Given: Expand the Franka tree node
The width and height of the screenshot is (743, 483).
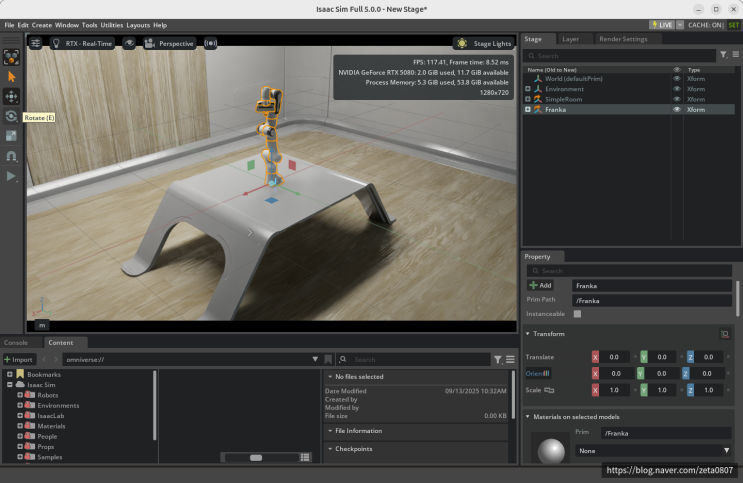Looking at the screenshot, I should [528, 109].
